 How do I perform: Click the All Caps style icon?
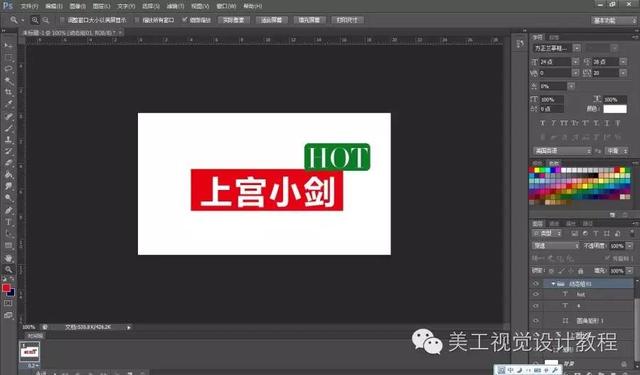564,123
